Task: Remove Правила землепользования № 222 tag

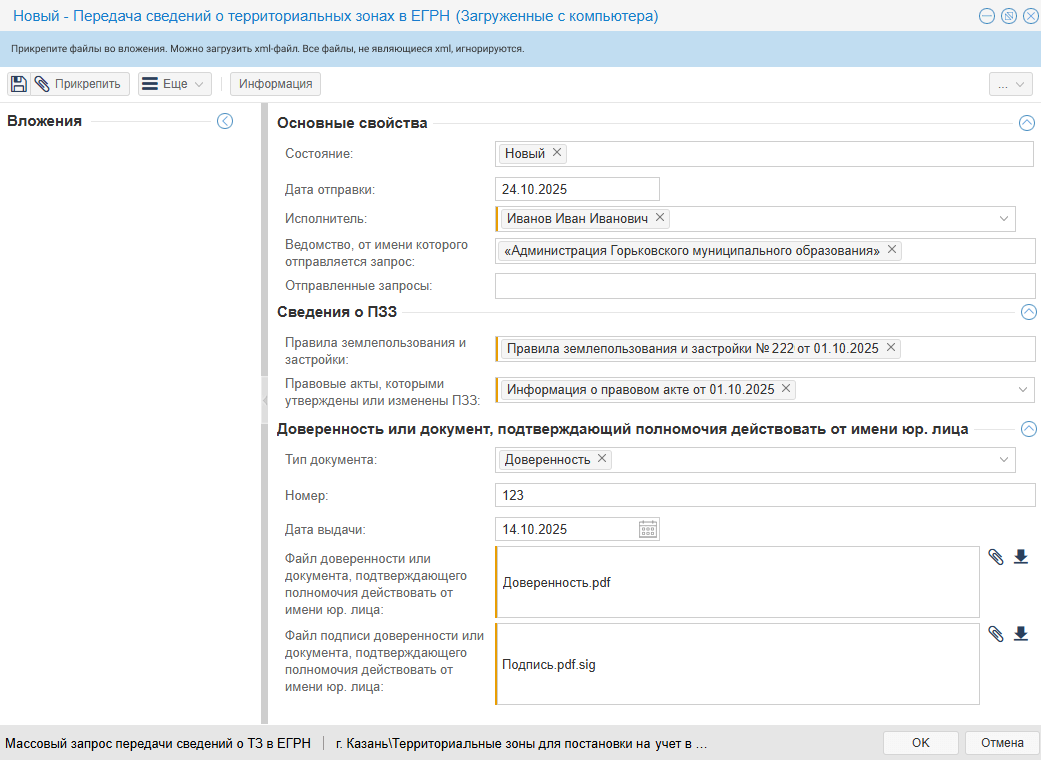Action: [891, 347]
